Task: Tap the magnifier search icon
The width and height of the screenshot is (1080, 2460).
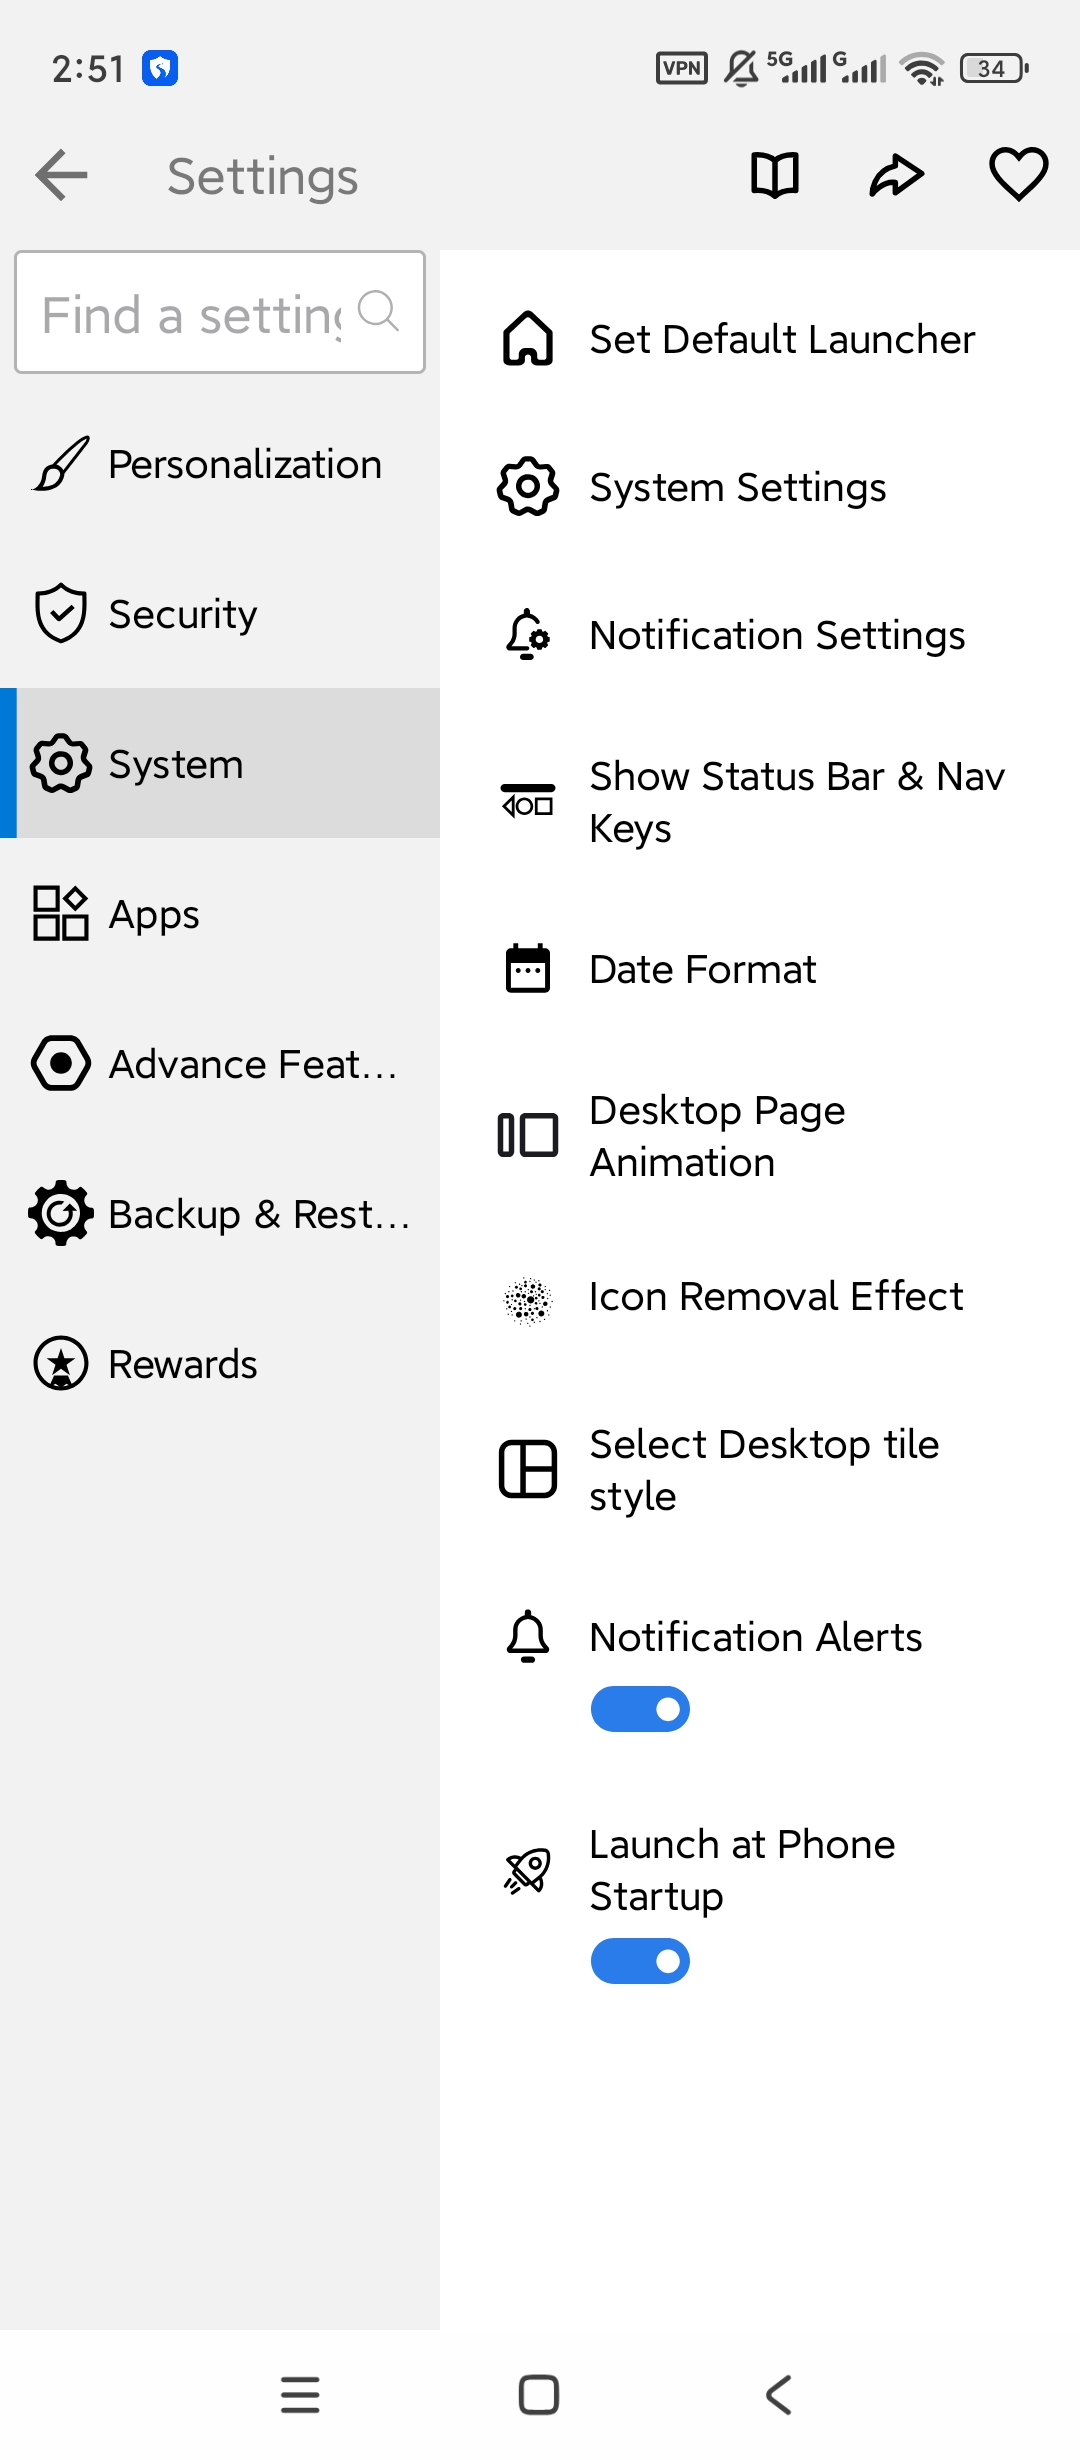Action: click(379, 311)
